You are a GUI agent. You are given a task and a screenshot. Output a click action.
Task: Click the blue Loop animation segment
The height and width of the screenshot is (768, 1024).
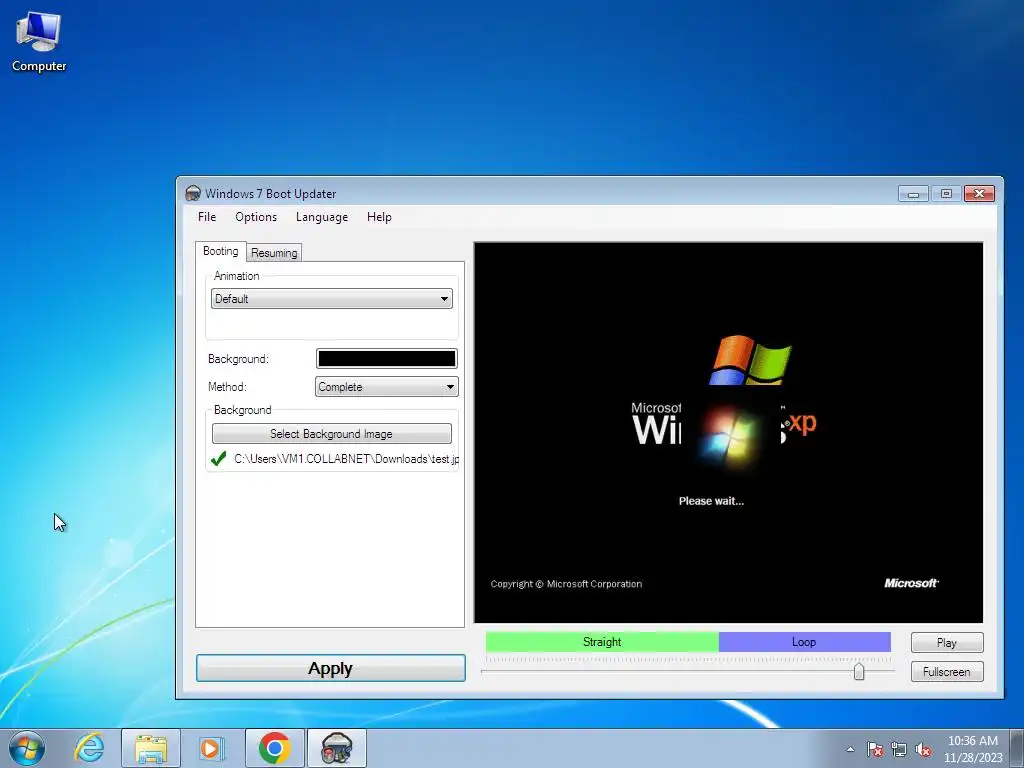pyautogui.click(x=805, y=642)
